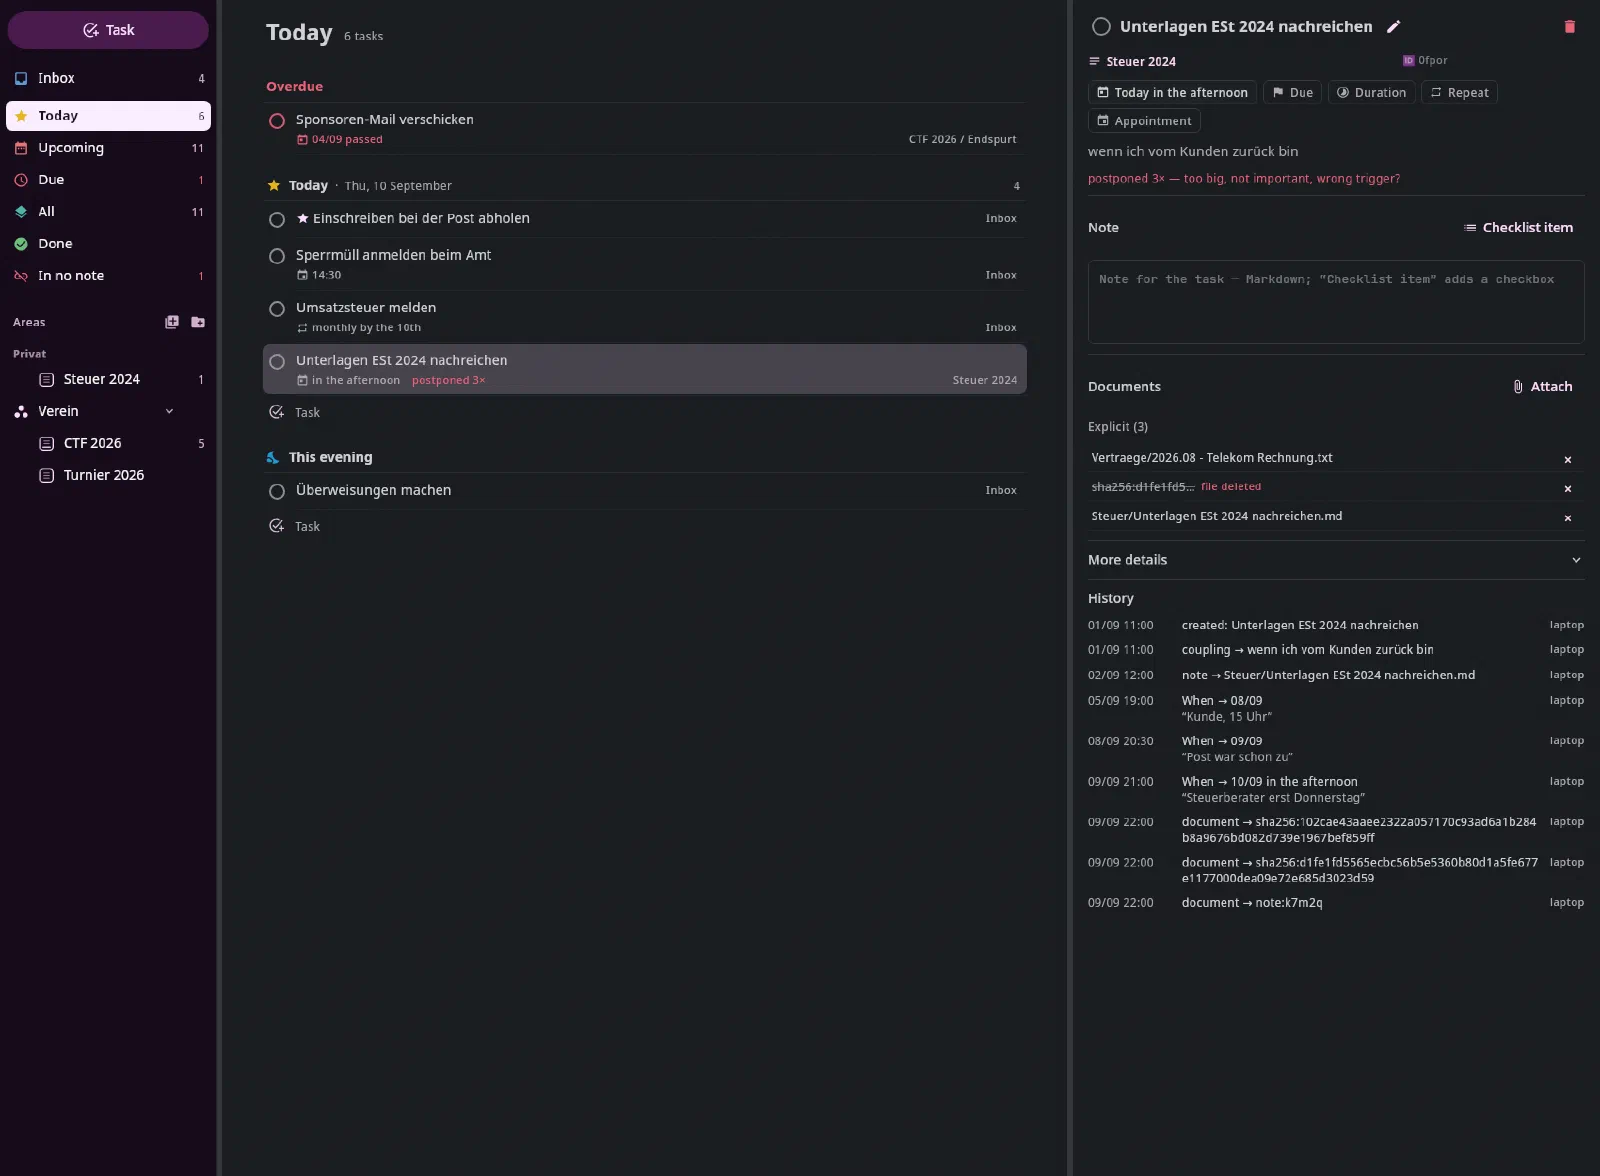Click new project folder icon in Areas header
Image resolution: width=1600 pixels, height=1176 pixels.
[198, 322]
